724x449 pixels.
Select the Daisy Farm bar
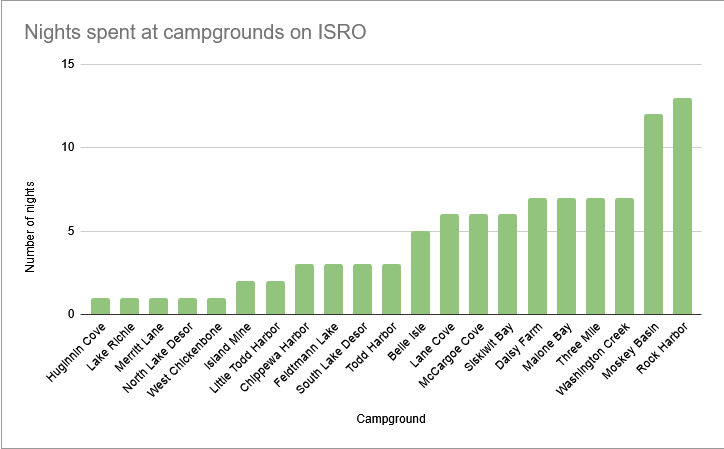(x=537, y=256)
